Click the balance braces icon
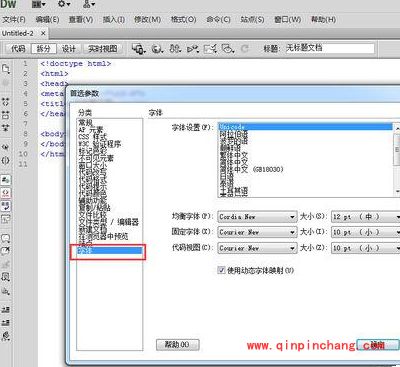Image resolution: width=400 pixels, height=367 pixels. pyautogui.click(x=6, y=160)
